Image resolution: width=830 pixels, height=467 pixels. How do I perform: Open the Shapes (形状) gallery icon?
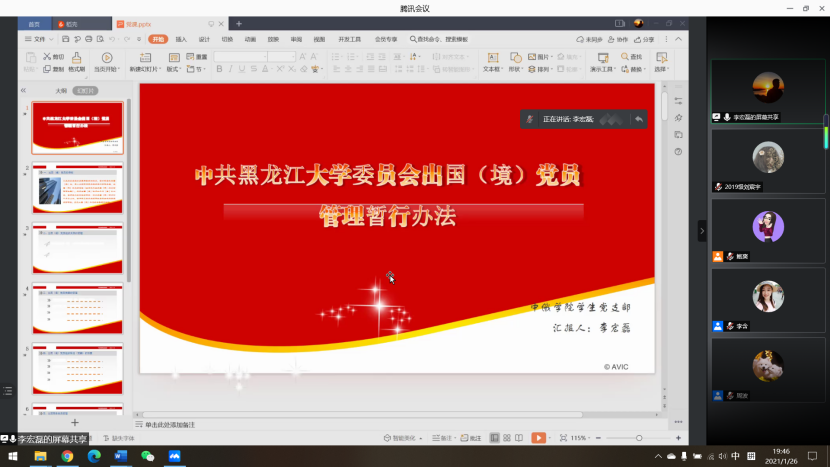[x=515, y=58]
